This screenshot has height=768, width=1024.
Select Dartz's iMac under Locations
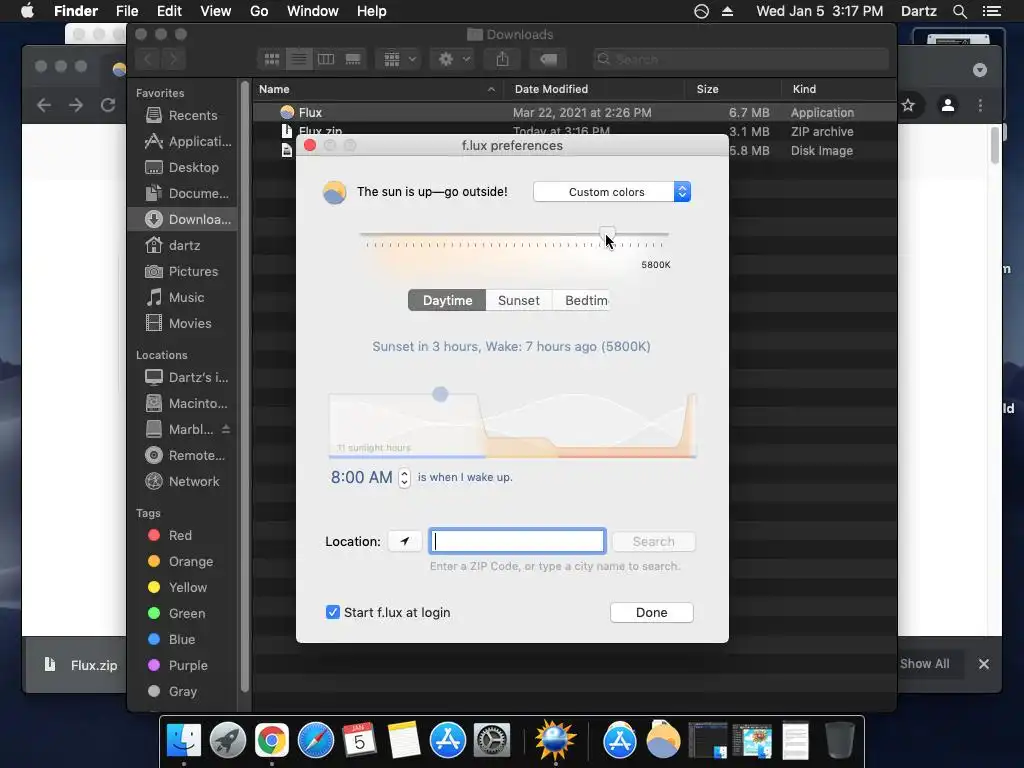click(182, 377)
